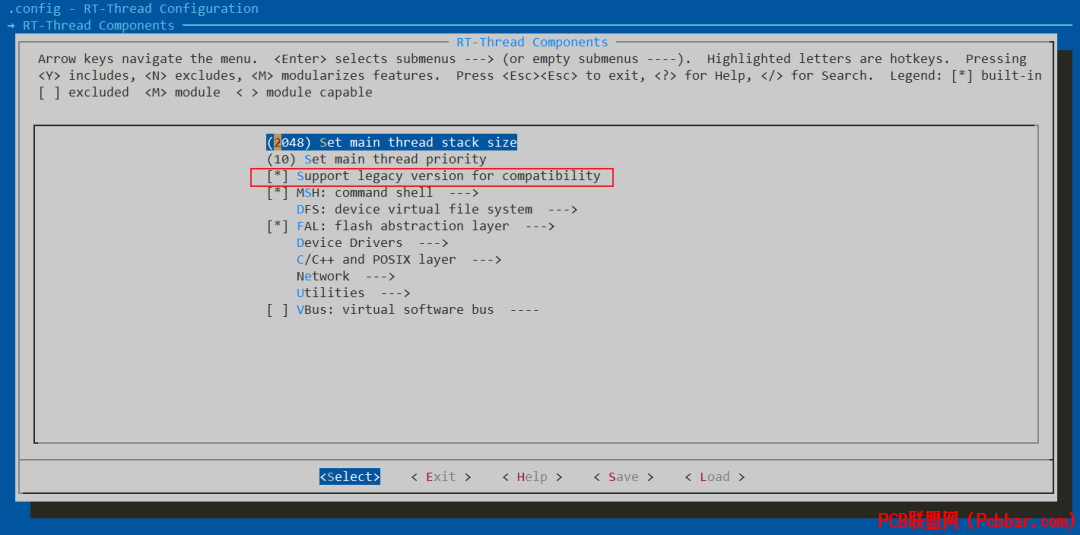The image size is (1080, 535).
Task: Click the Help button
Action: 532,476
